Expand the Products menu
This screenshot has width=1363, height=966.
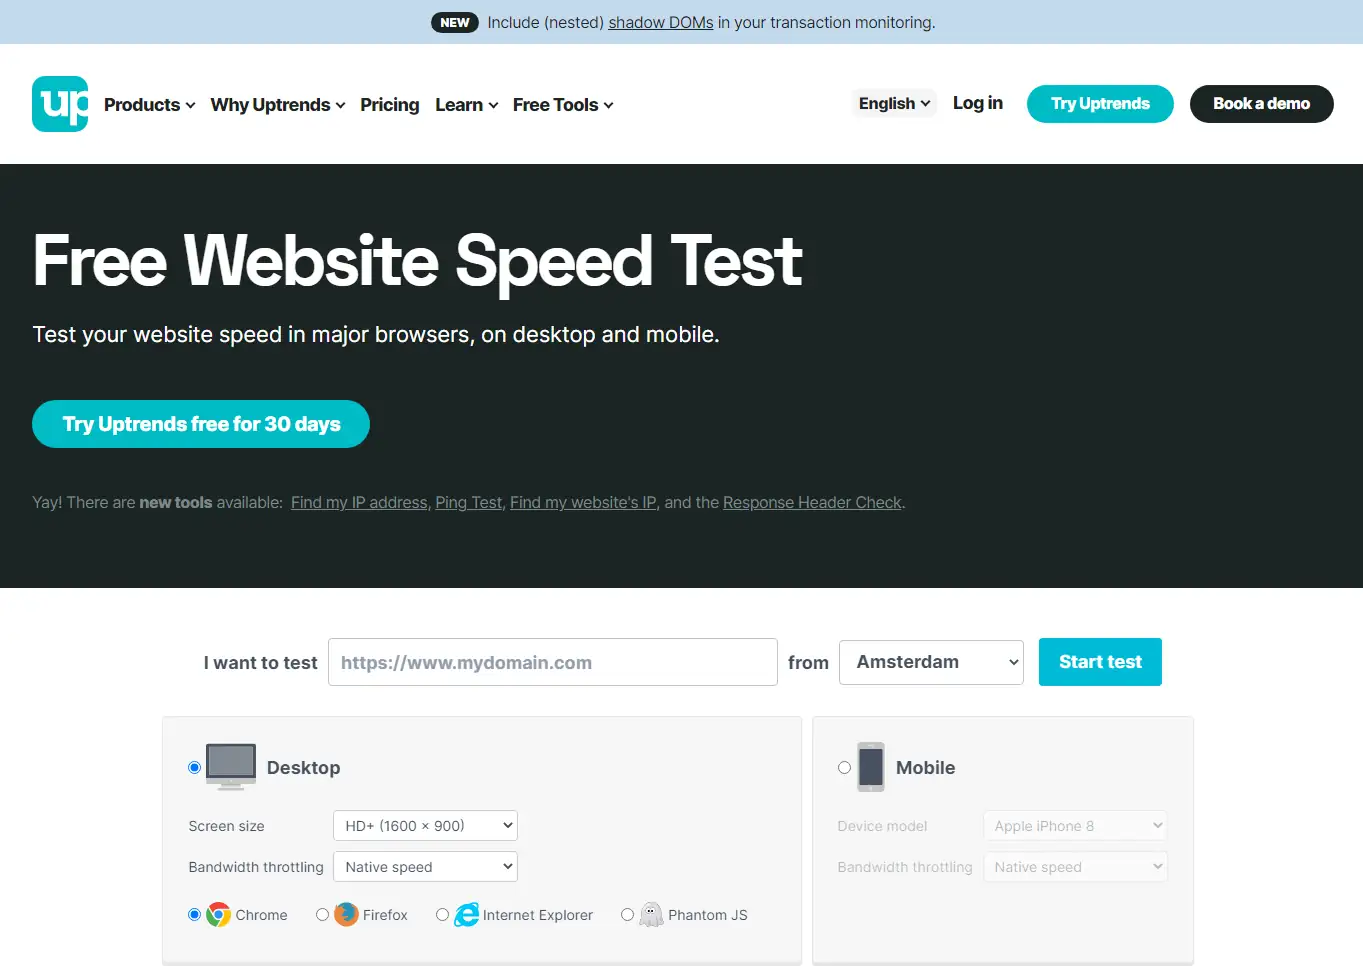[x=150, y=105]
